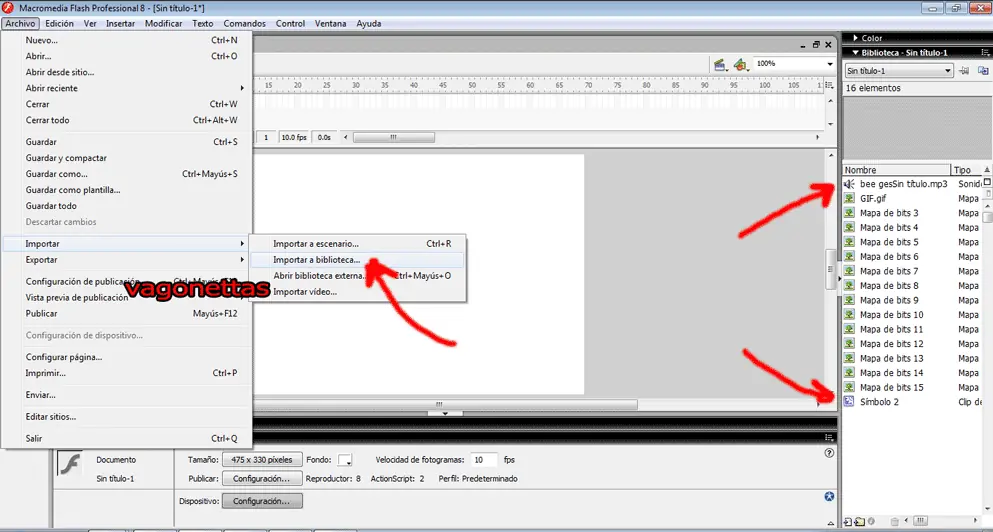This screenshot has width=993, height=532.
Task: Open a new library panel icon
Action: click(983, 71)
